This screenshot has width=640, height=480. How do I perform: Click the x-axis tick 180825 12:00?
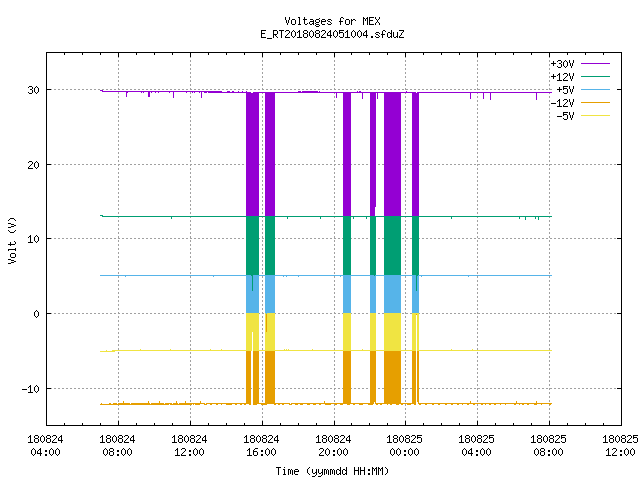point(620,446)
